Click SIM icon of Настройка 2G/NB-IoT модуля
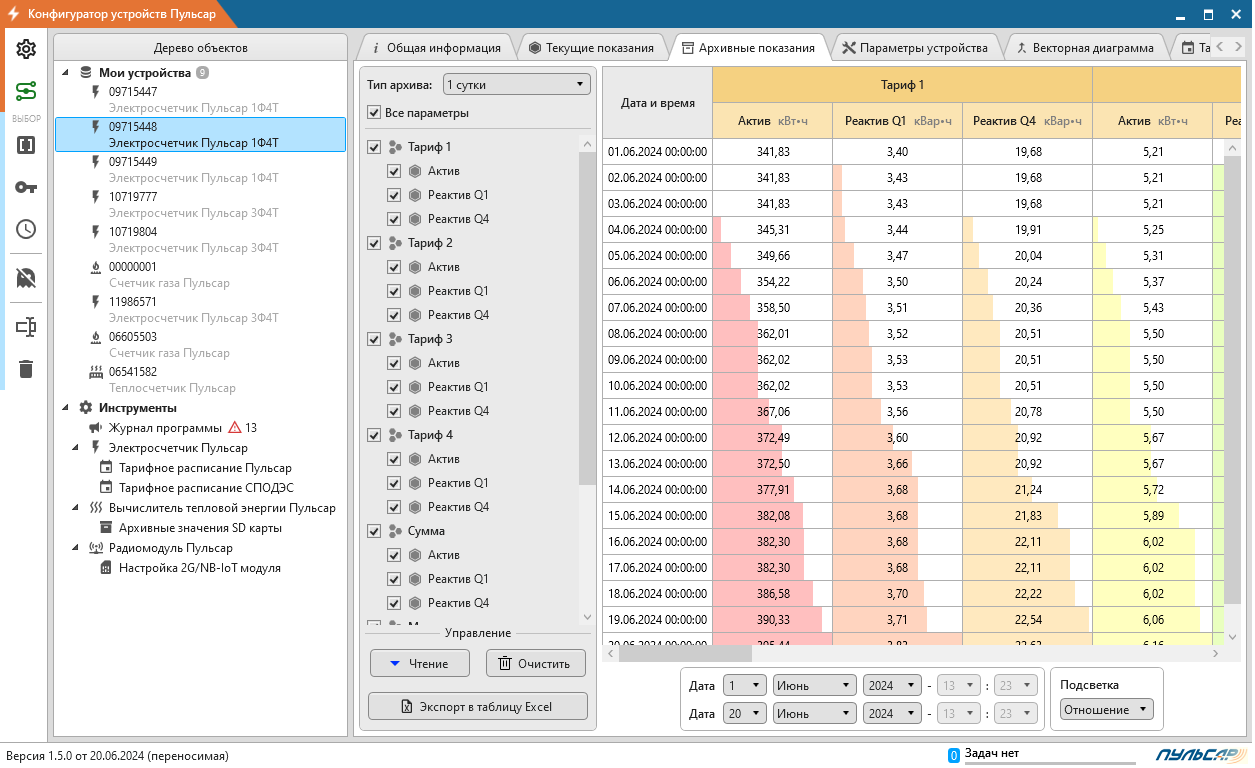This screenshot has width=1255, height=768. [x=106, y=568]
